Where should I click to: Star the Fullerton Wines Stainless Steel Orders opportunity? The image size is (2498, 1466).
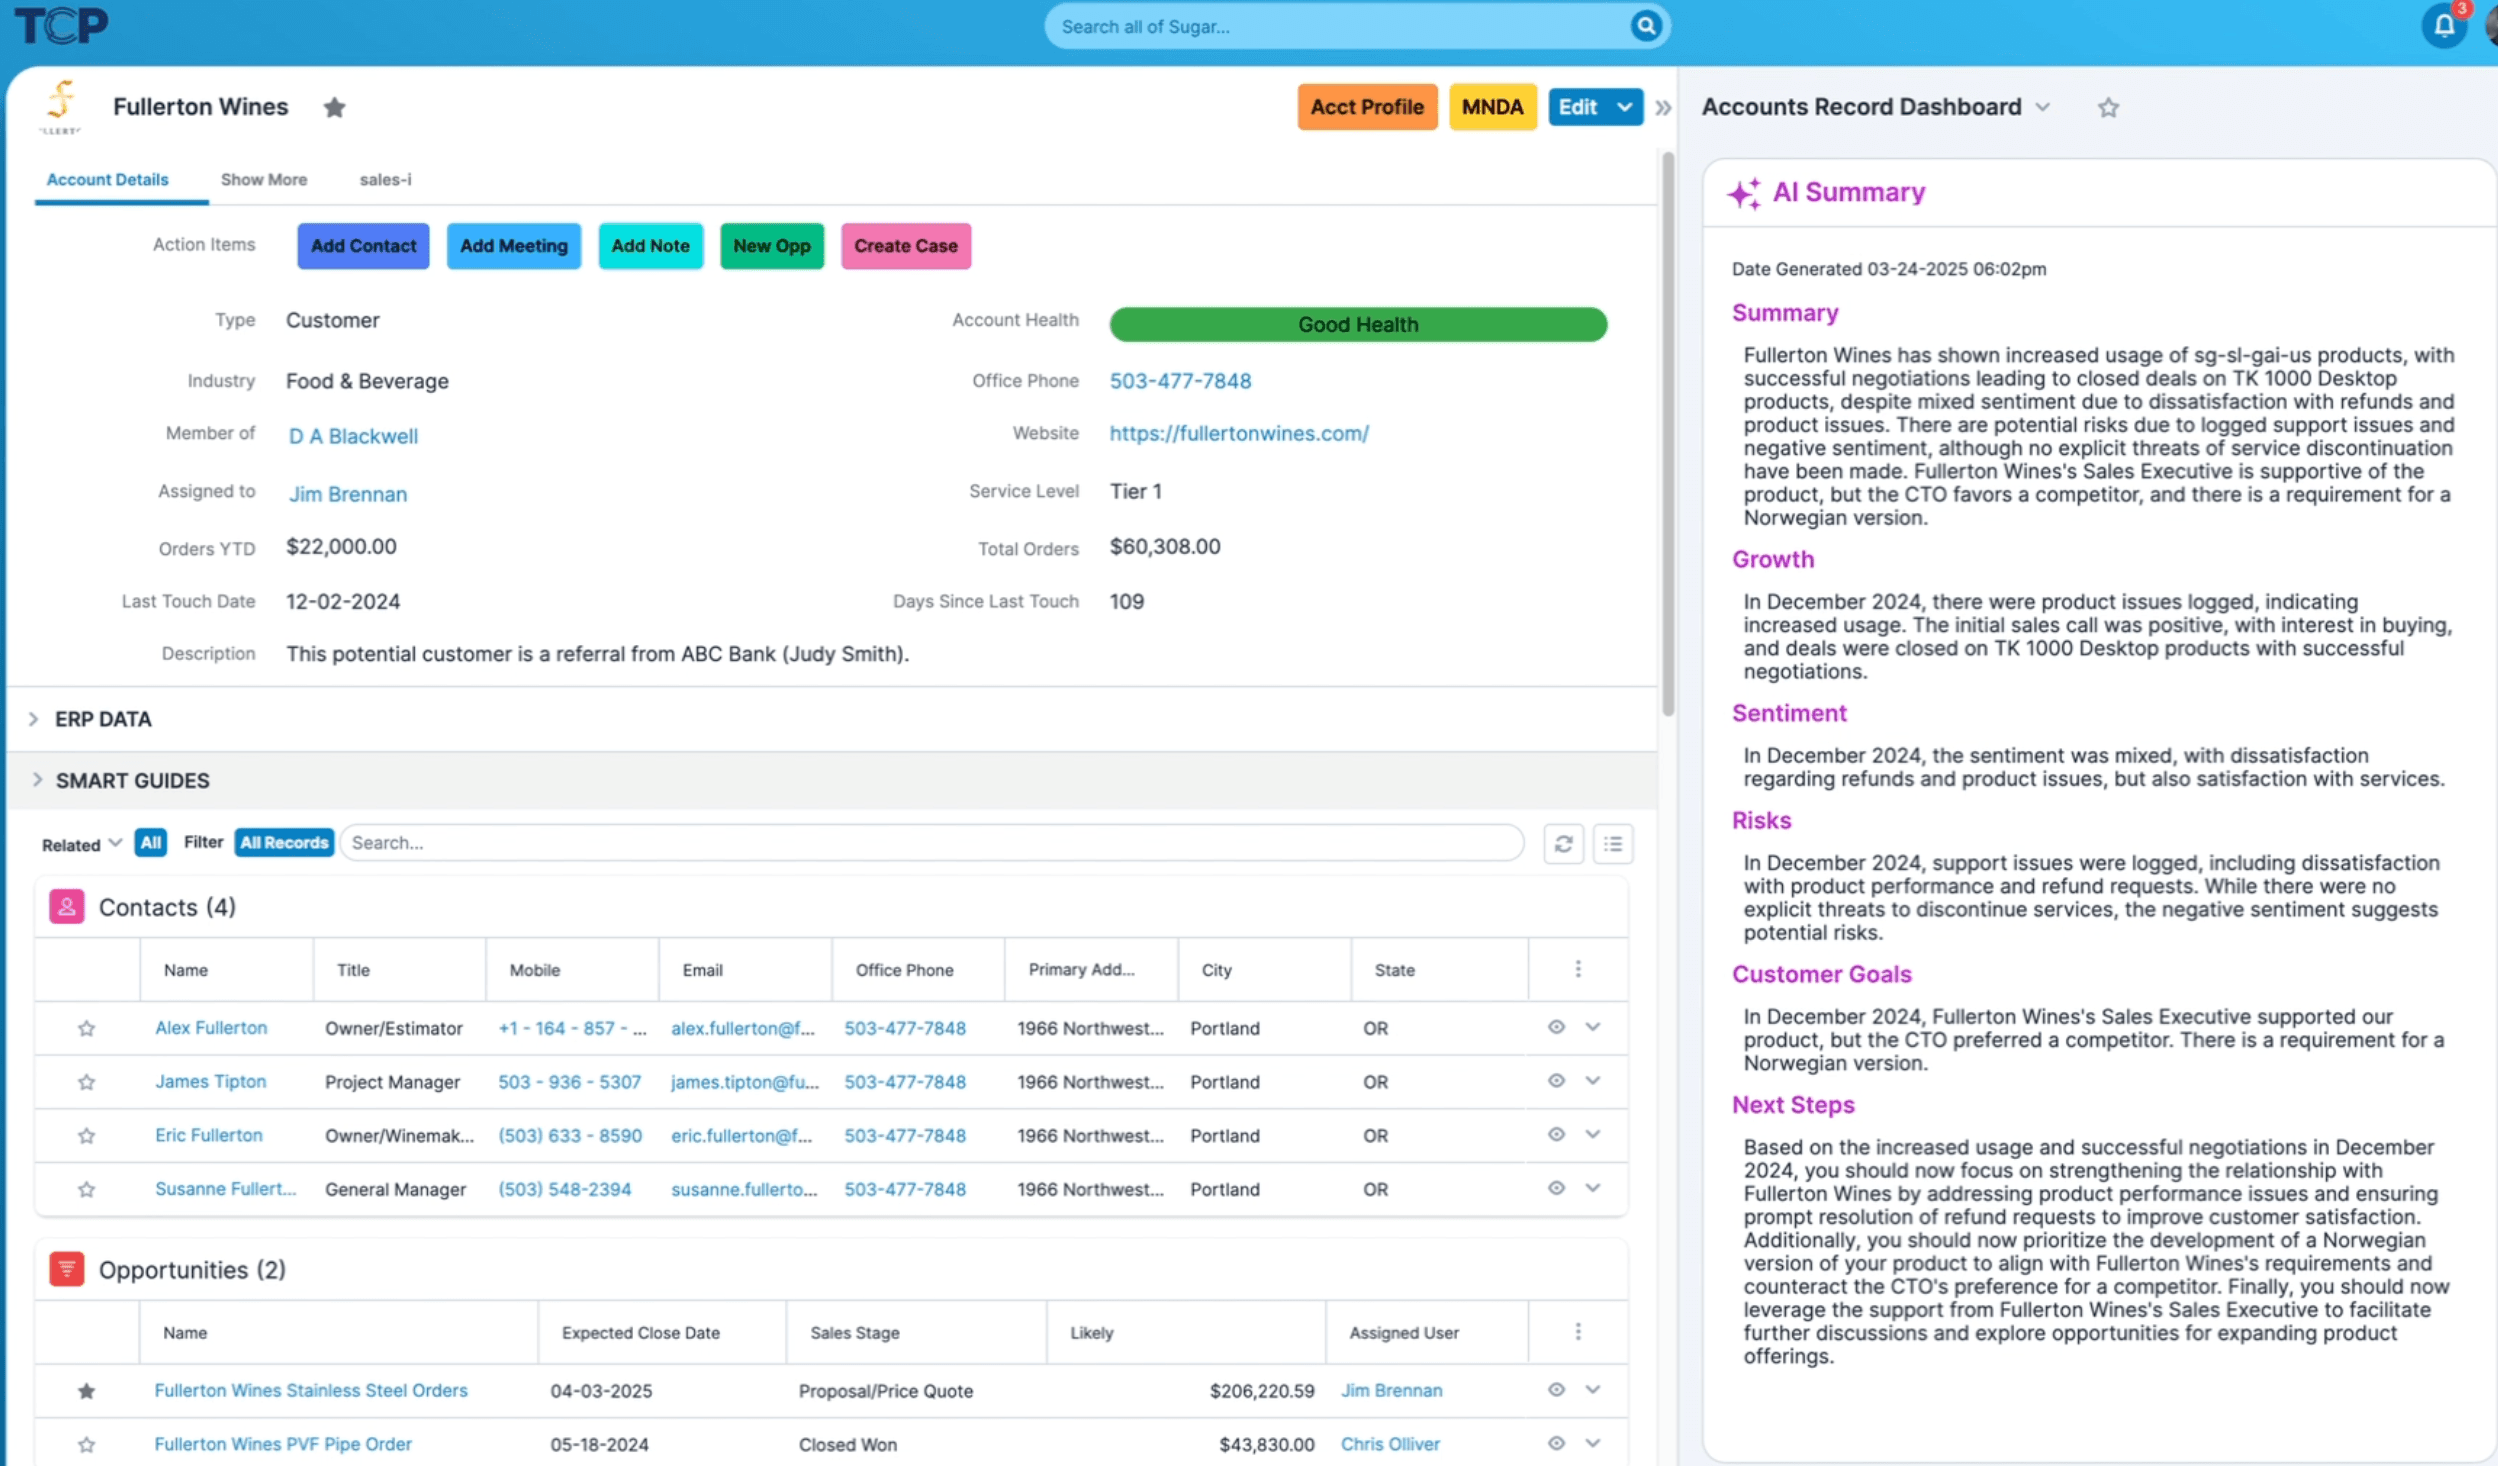point(87,1390)
